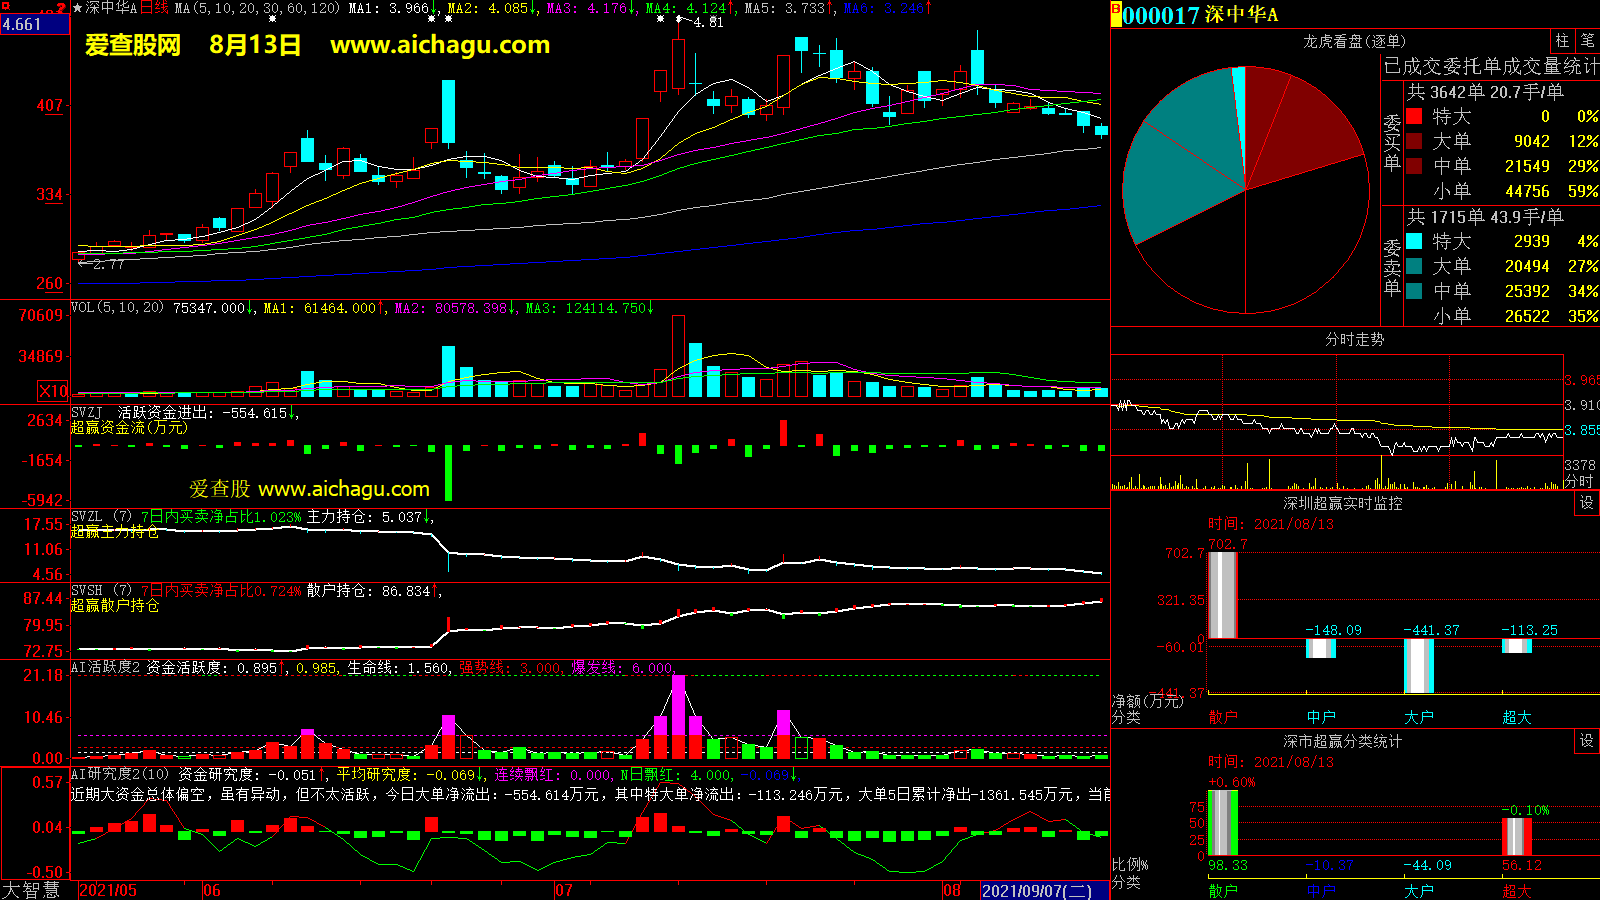Click the small red square top-left corner icon
The width and height of the screenshot is (1600, 900).
[5, 6]
